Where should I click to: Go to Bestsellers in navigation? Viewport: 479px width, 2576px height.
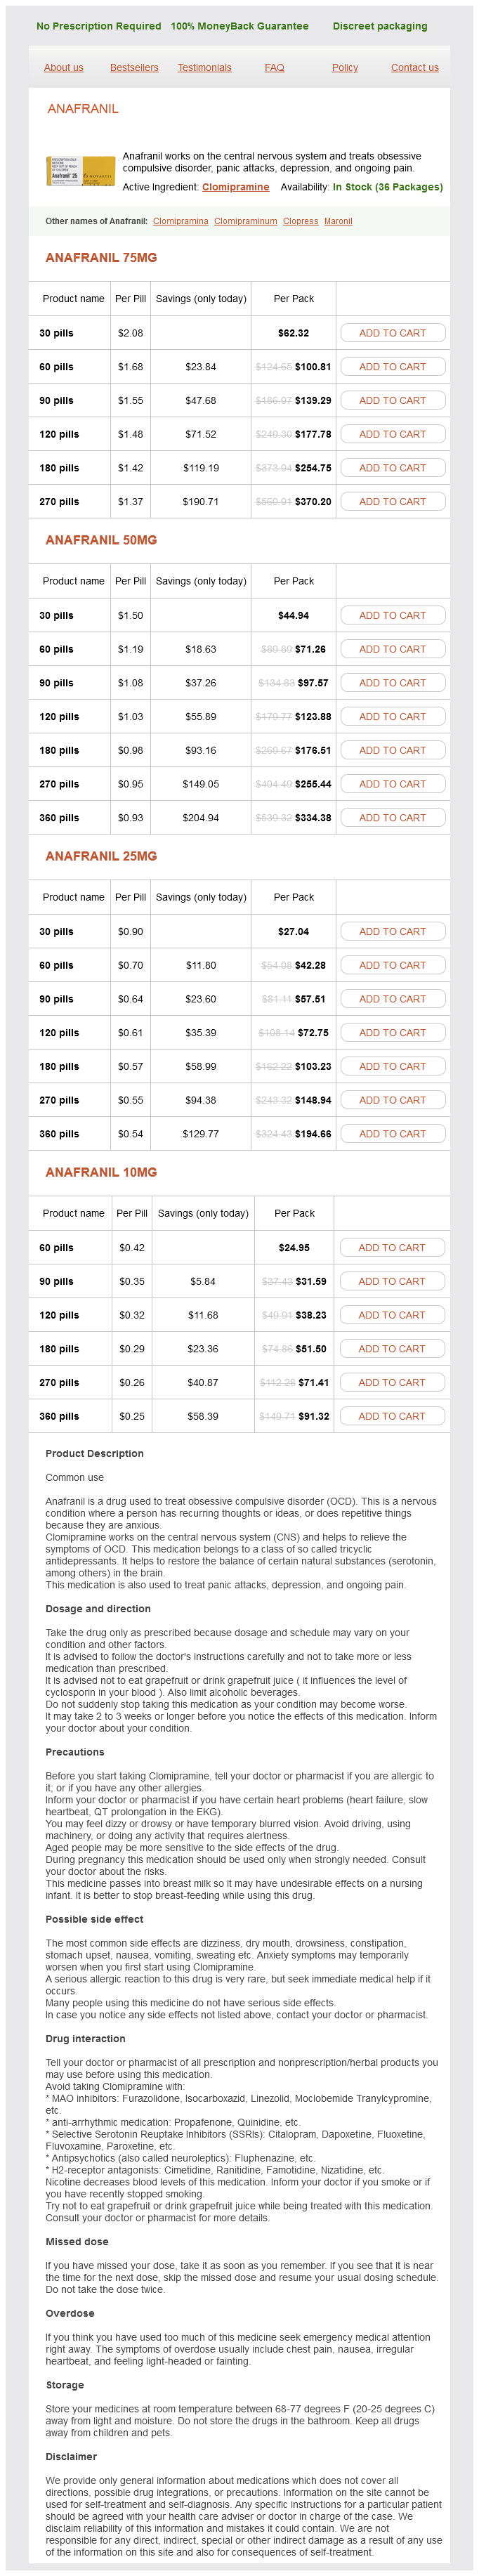(x=134, y=68)
